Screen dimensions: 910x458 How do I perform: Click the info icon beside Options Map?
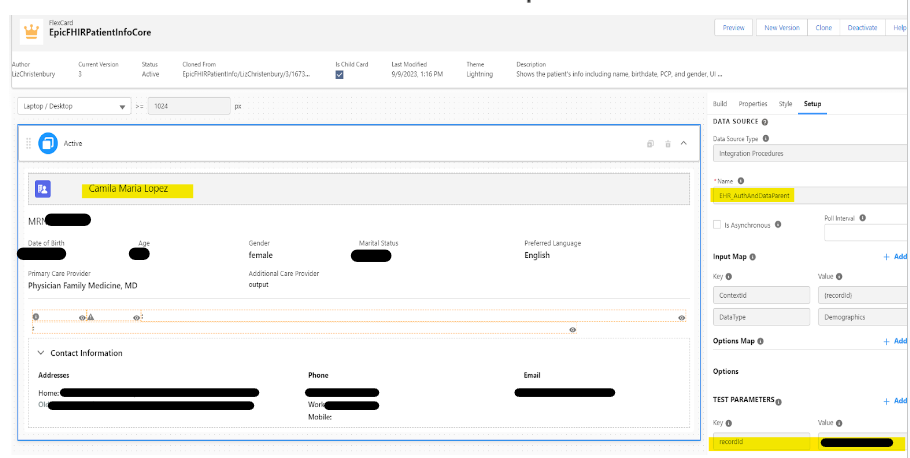(x=760, y=341)
